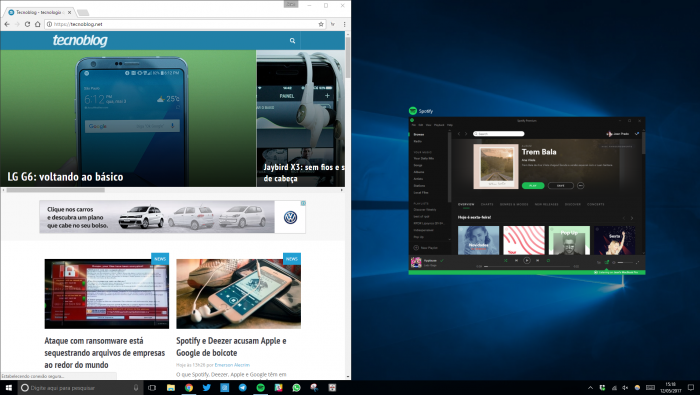Focus the Chrome address bar
Screen dimensions: 700x395
[185, 24]
